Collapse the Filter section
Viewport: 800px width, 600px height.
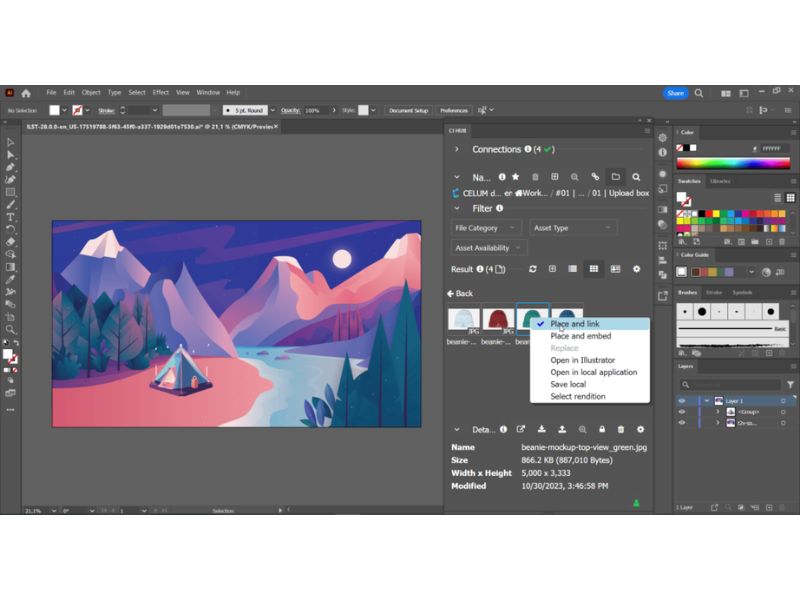tap(457, 208)
